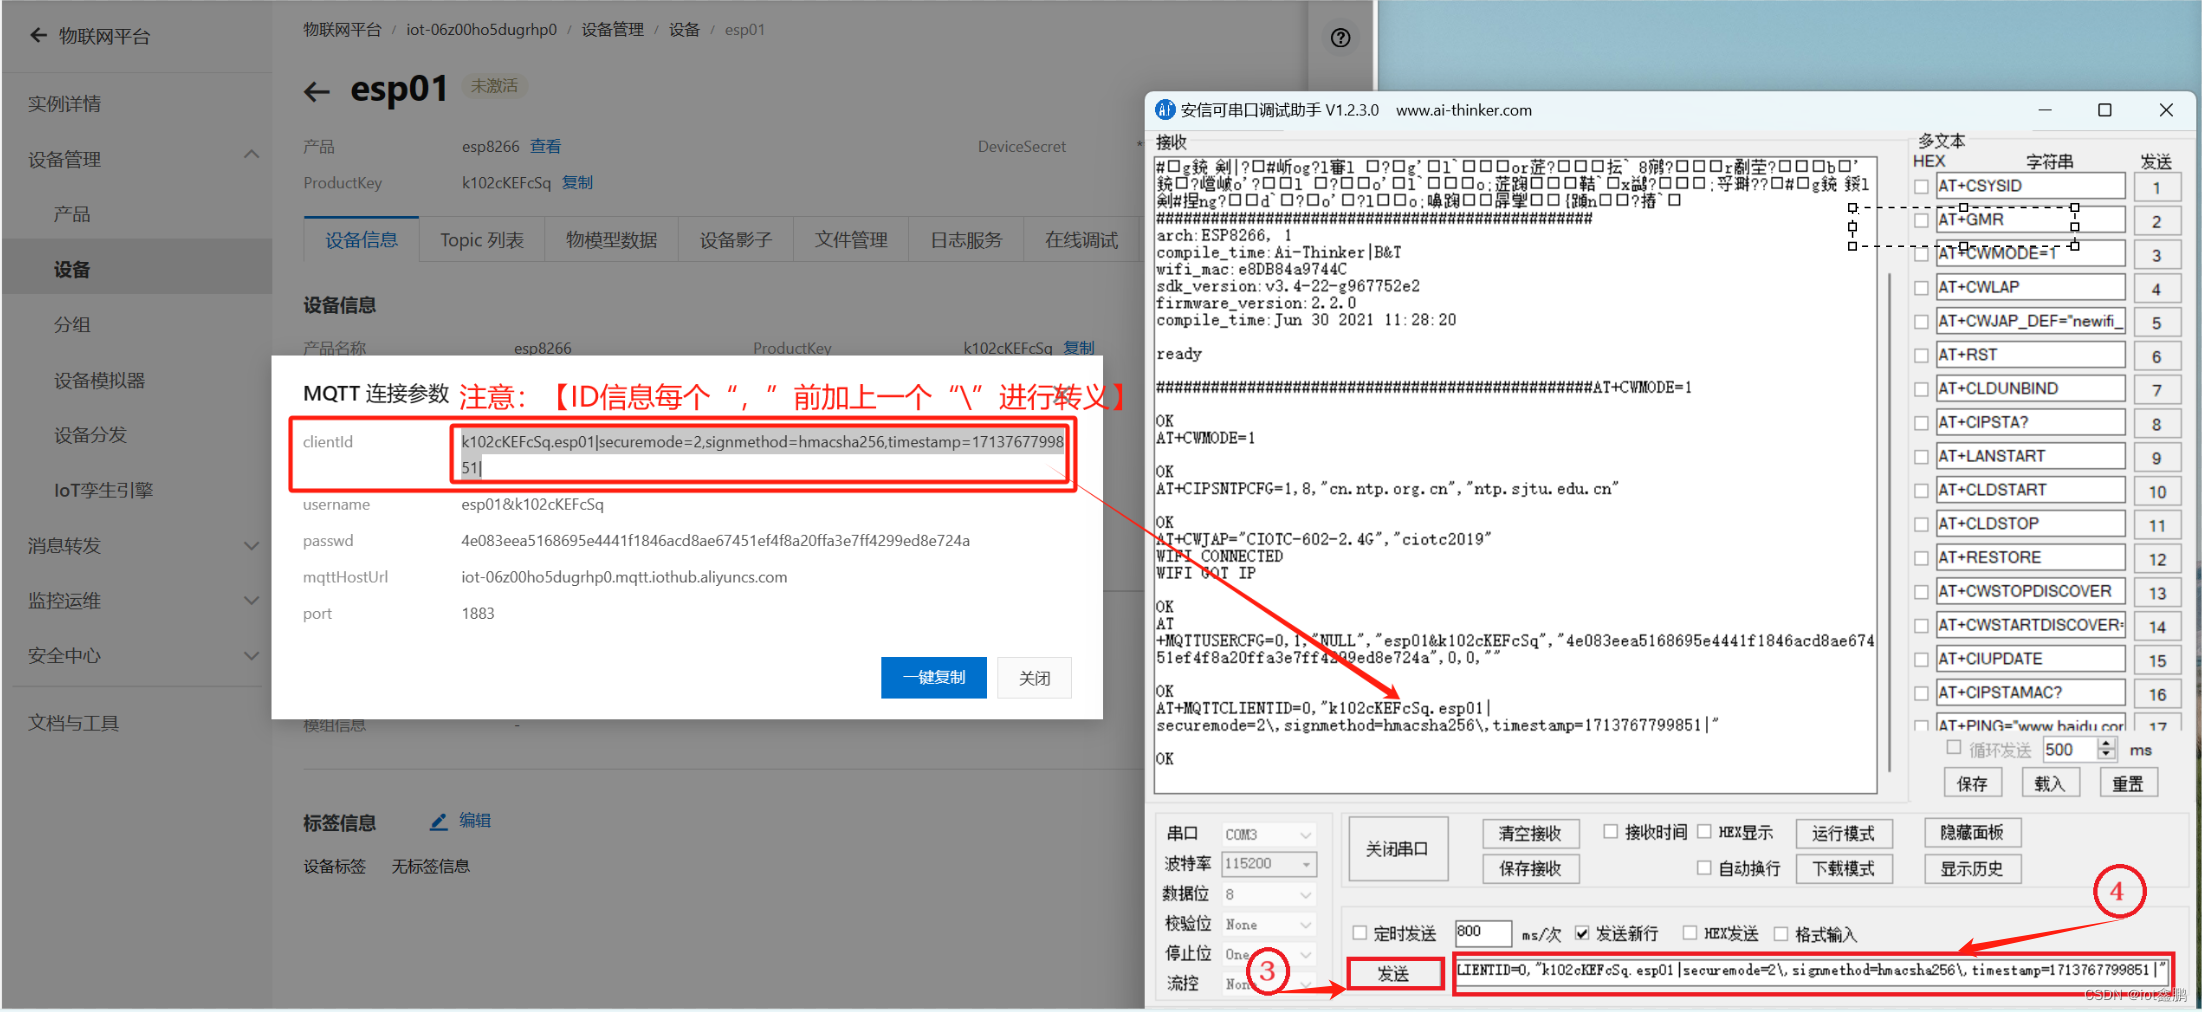Click the 载入 button

[x=2050, y=784]
